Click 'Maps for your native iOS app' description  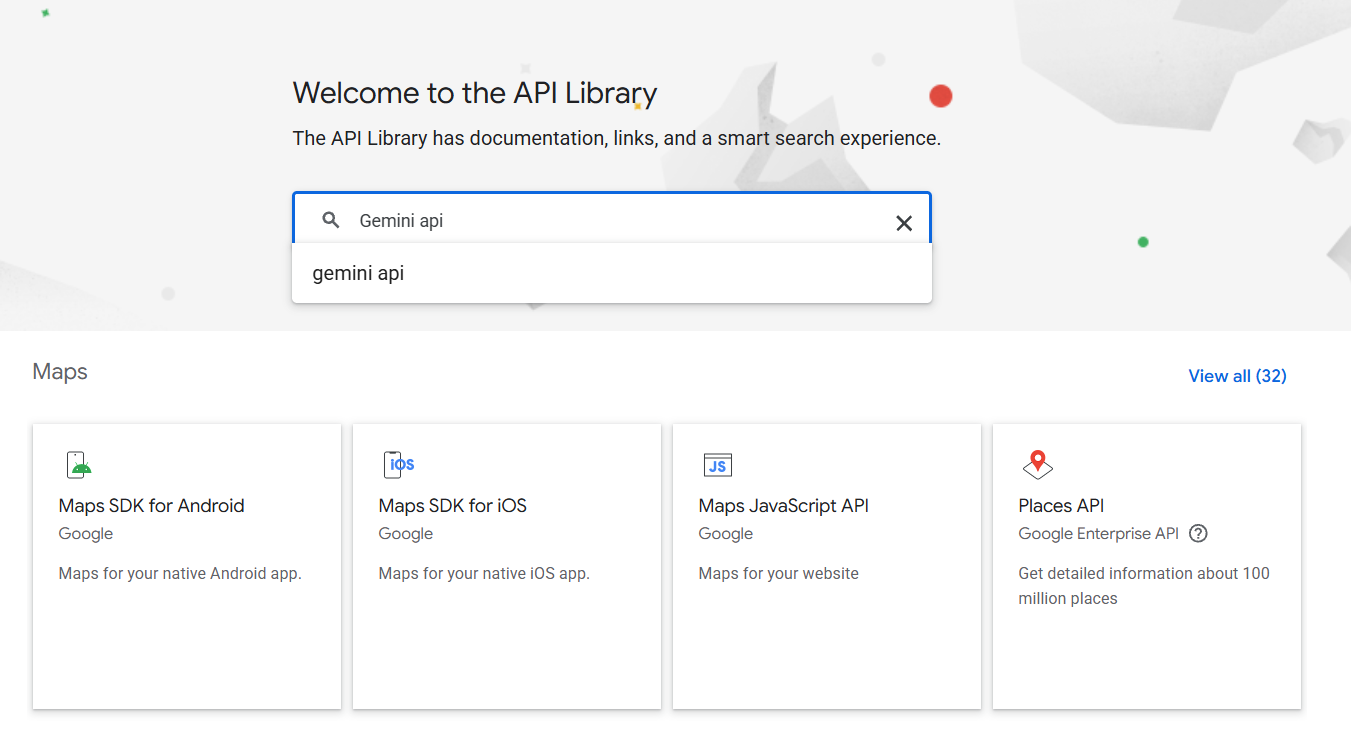point(484,574)
